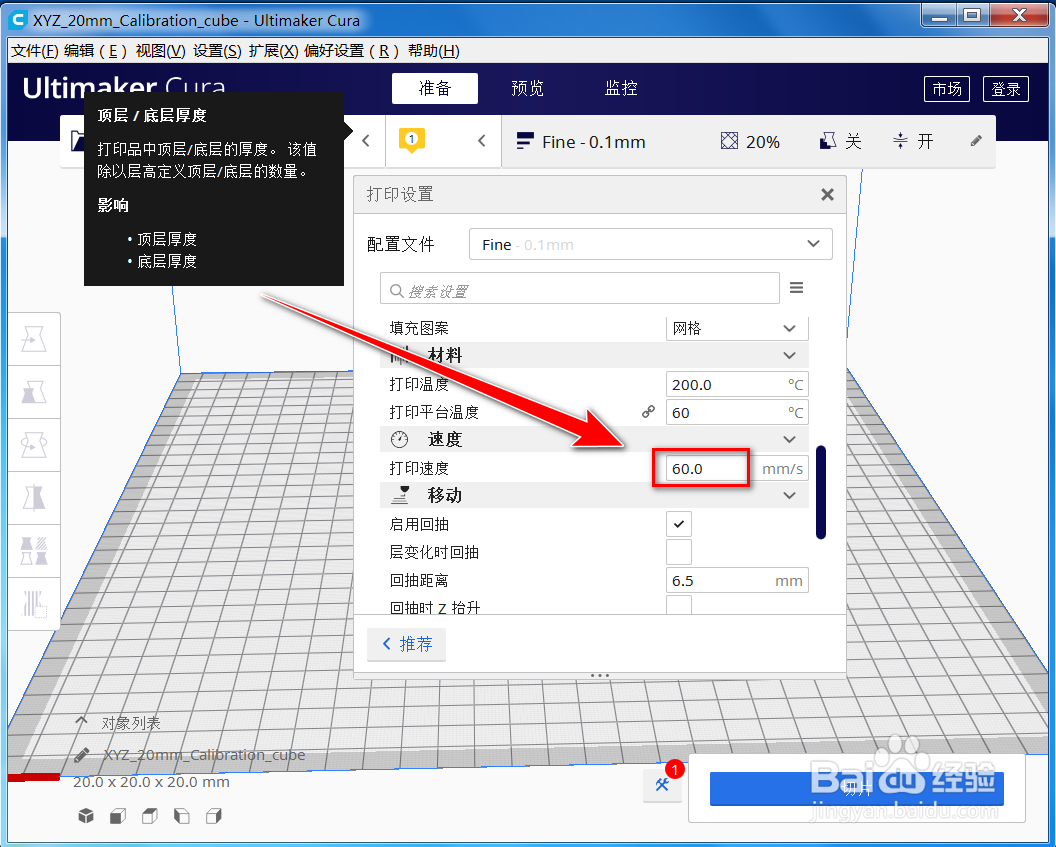Click the 20% infill icon
Viewport: 1056px width, 847px height.
click(x=729, y=141)
